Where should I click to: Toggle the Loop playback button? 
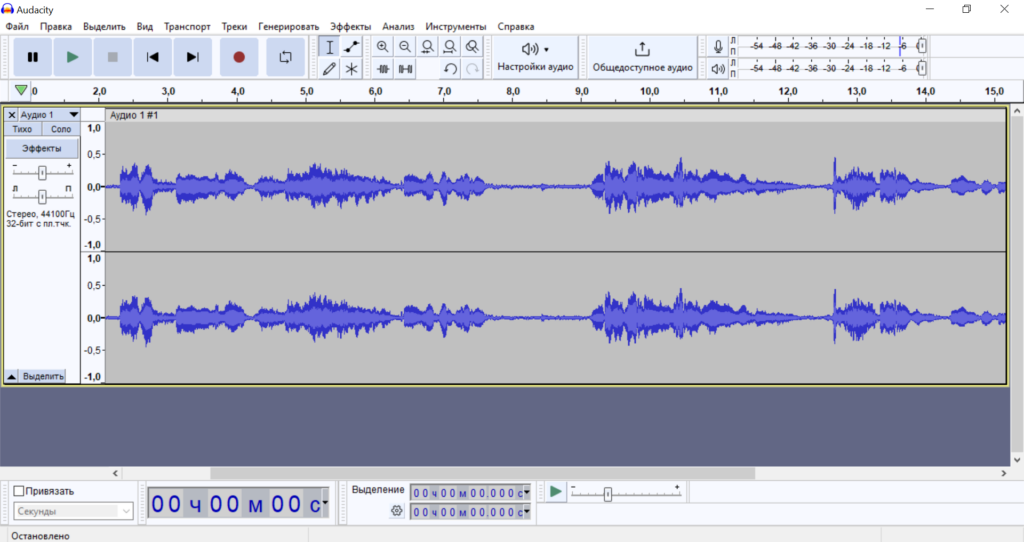tap(285, 57)
